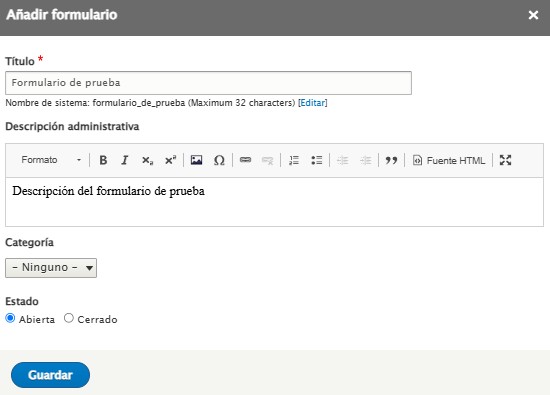Click the 'Estado' label
The width and height of the screenshot is (550, 395).
pos(22,301)
